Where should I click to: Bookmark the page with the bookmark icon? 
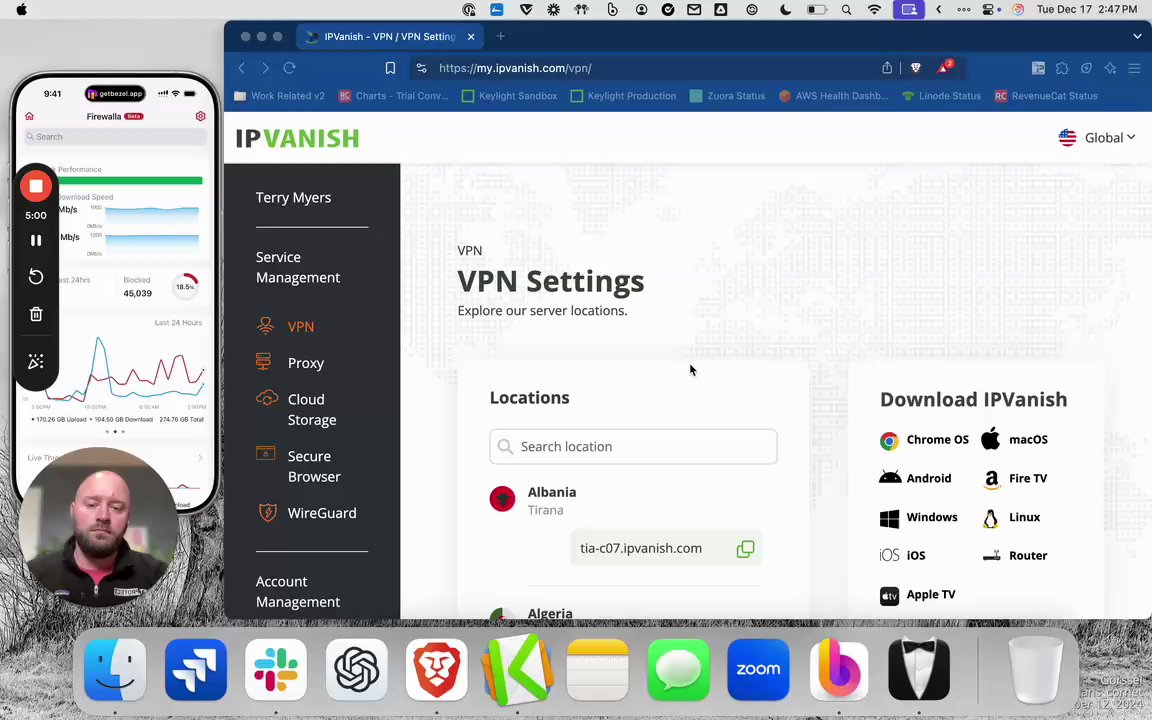click(390, 68)
